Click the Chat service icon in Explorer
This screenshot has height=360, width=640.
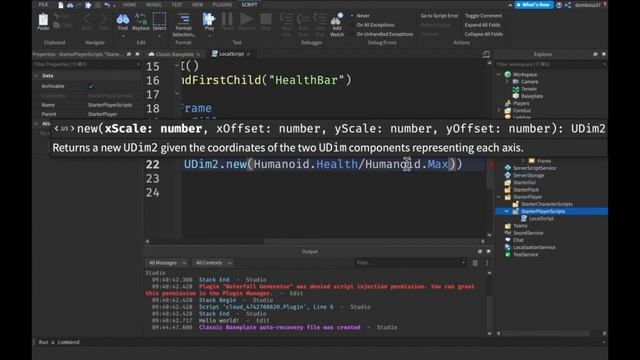[x=508, y=240]
